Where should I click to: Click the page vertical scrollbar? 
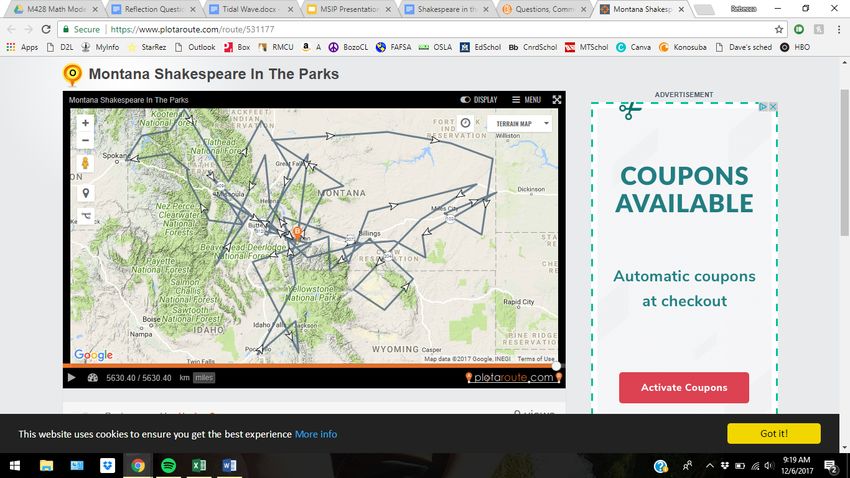[x=845, y=162]
